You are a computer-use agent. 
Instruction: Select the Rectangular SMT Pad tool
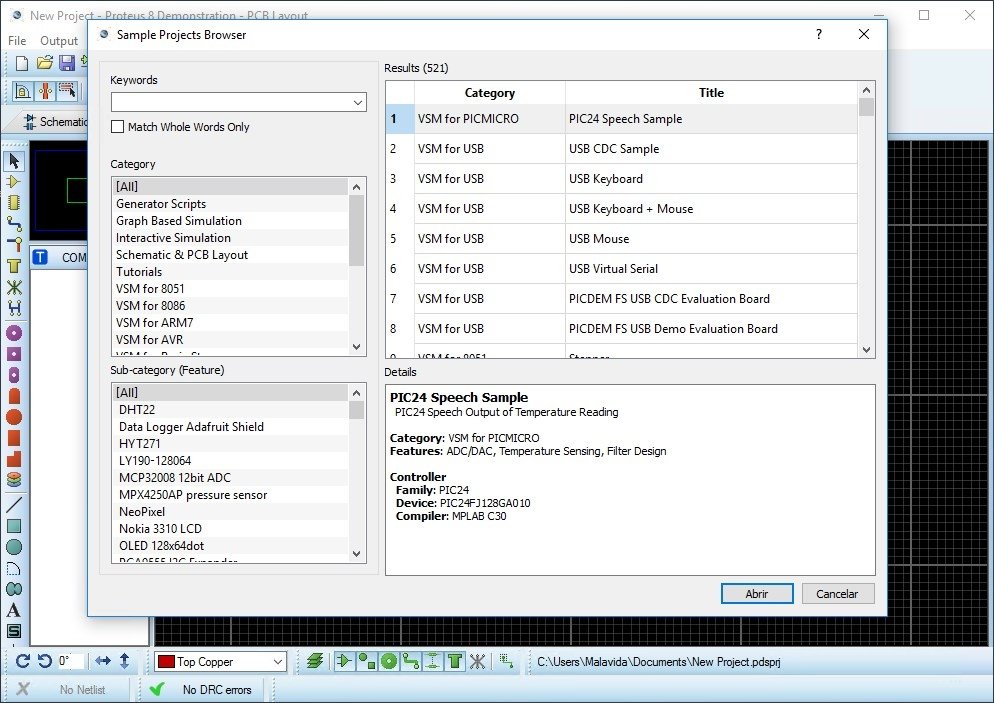click(14, 438)
